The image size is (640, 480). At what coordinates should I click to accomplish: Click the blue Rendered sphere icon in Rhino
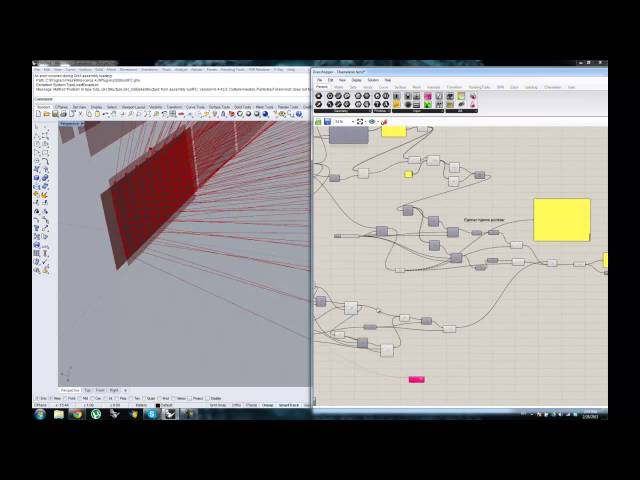[265, 114]
